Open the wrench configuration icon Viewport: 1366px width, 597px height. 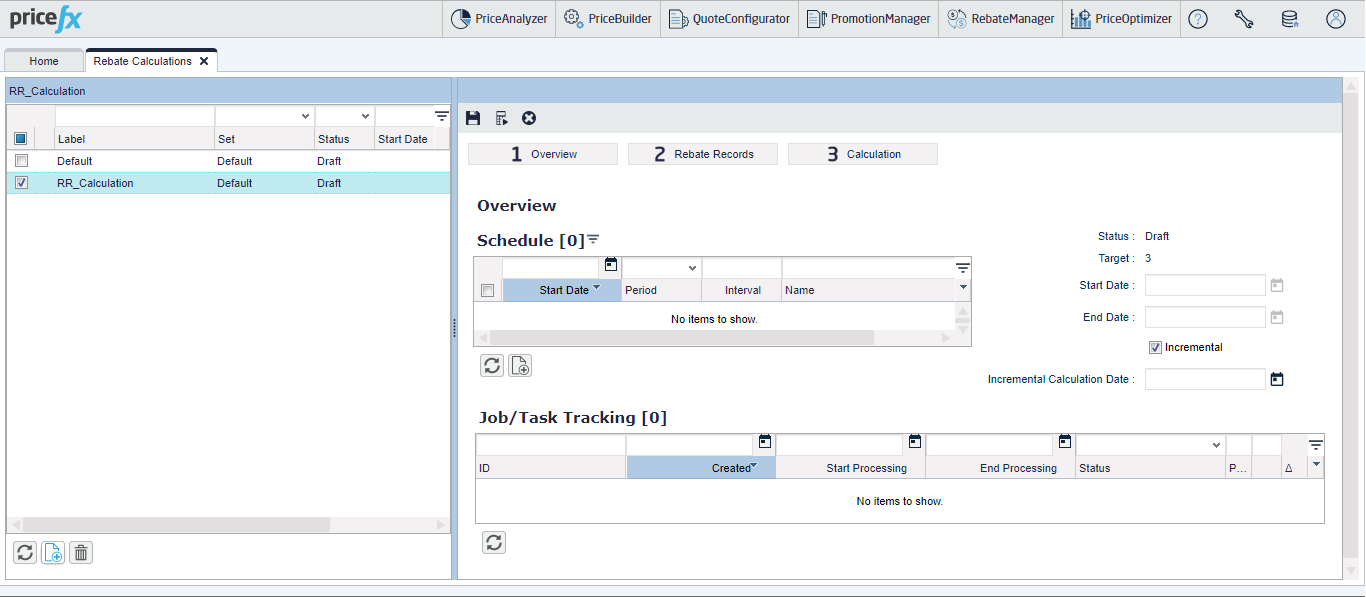(x=1244, y=19)
